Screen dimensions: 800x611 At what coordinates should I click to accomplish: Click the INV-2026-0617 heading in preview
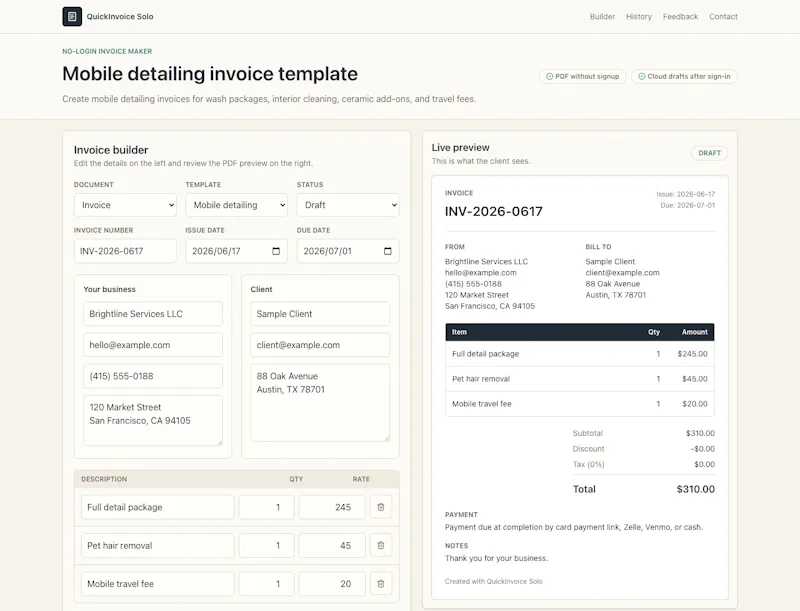pos(493,211)
